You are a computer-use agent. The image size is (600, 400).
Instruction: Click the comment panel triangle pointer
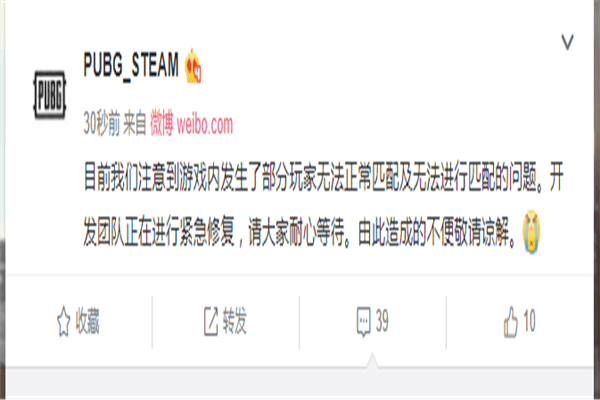[372, 361]
